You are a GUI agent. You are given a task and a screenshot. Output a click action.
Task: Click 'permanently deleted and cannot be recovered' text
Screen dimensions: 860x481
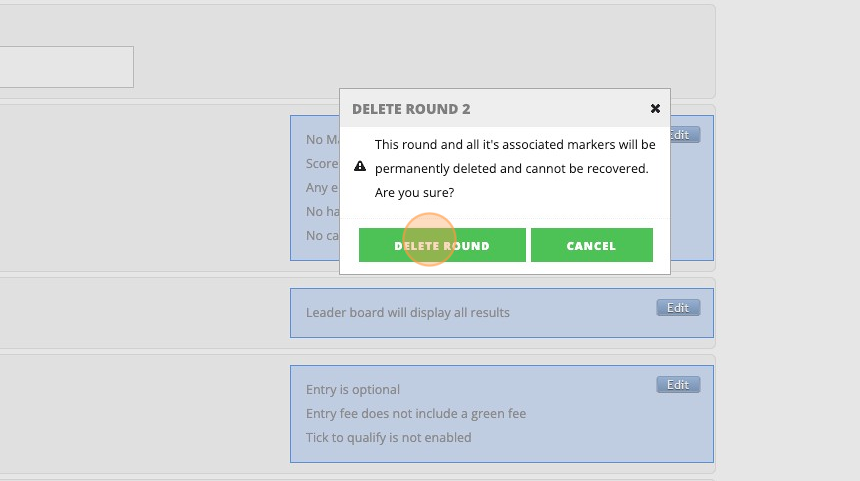(x=511, y=168)
